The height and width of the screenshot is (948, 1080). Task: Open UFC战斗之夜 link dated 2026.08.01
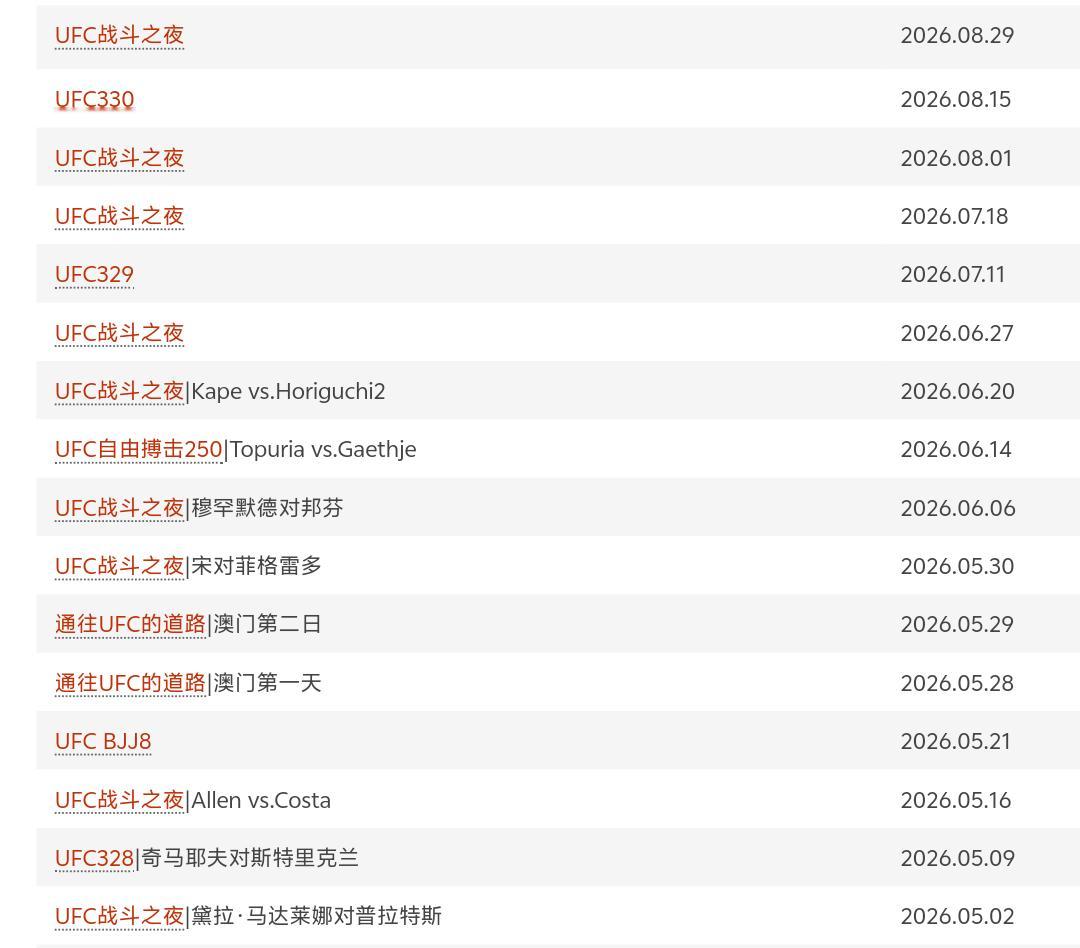click(120, 158)
